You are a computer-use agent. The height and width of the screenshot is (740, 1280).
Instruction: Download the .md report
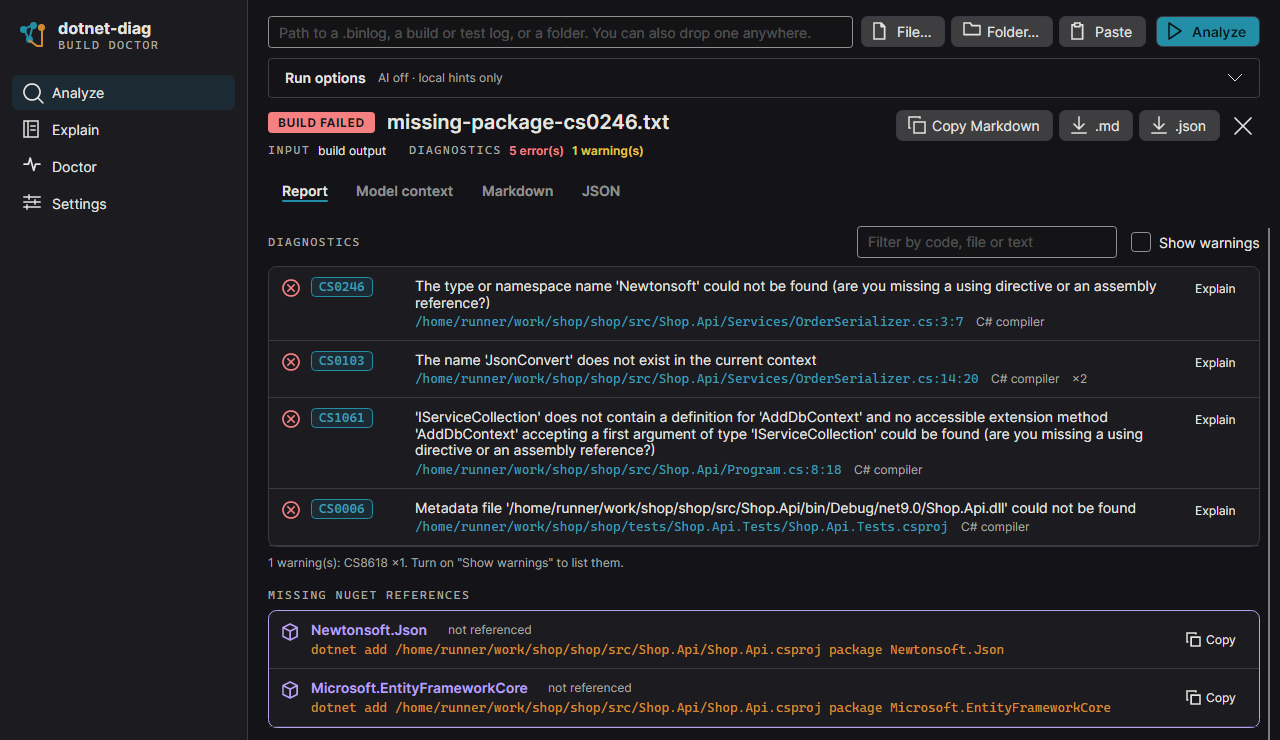1095,125
